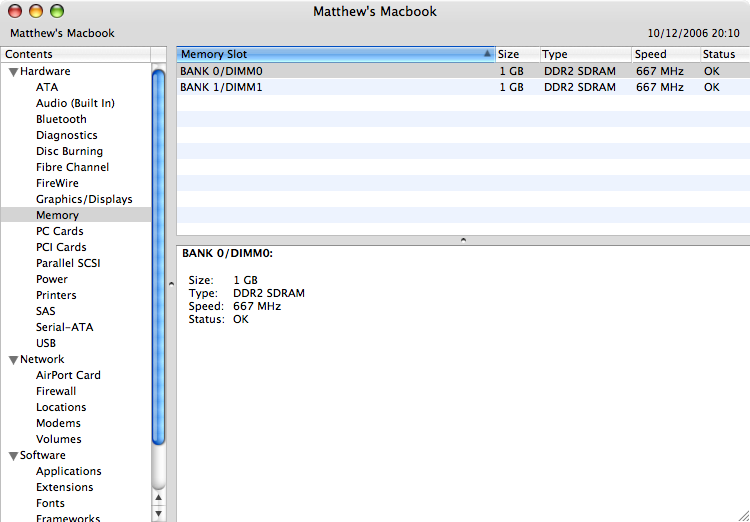Click DDR2 SDRAM type in BANK 1/DIMM1 row
The image size is (750, 522).
point(580,88)
